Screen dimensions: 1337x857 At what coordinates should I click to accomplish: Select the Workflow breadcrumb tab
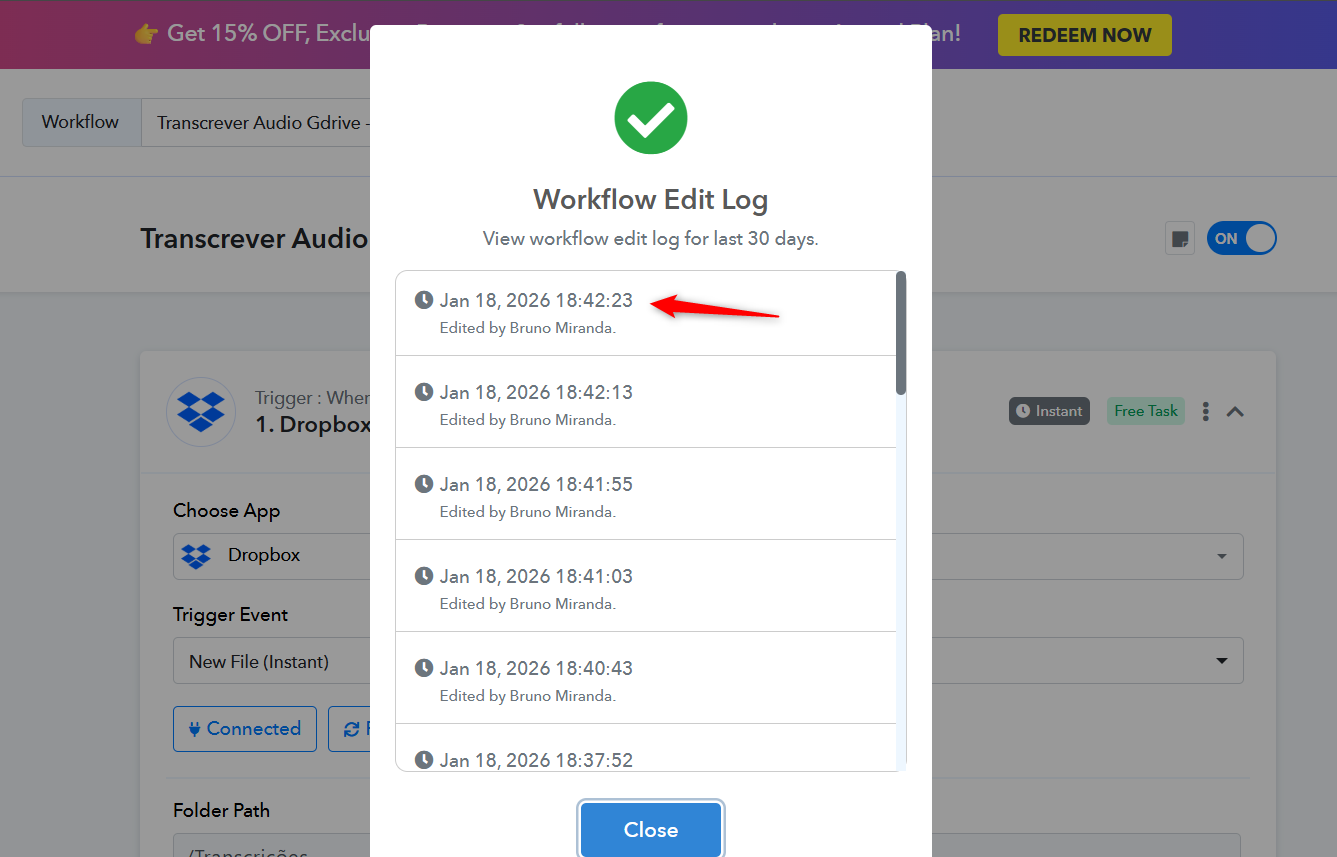click(x=81, y=122)
